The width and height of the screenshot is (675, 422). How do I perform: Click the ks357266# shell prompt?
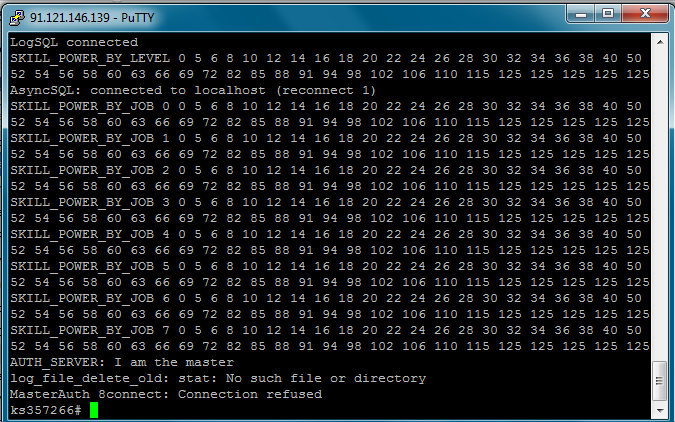click(46, 410)
